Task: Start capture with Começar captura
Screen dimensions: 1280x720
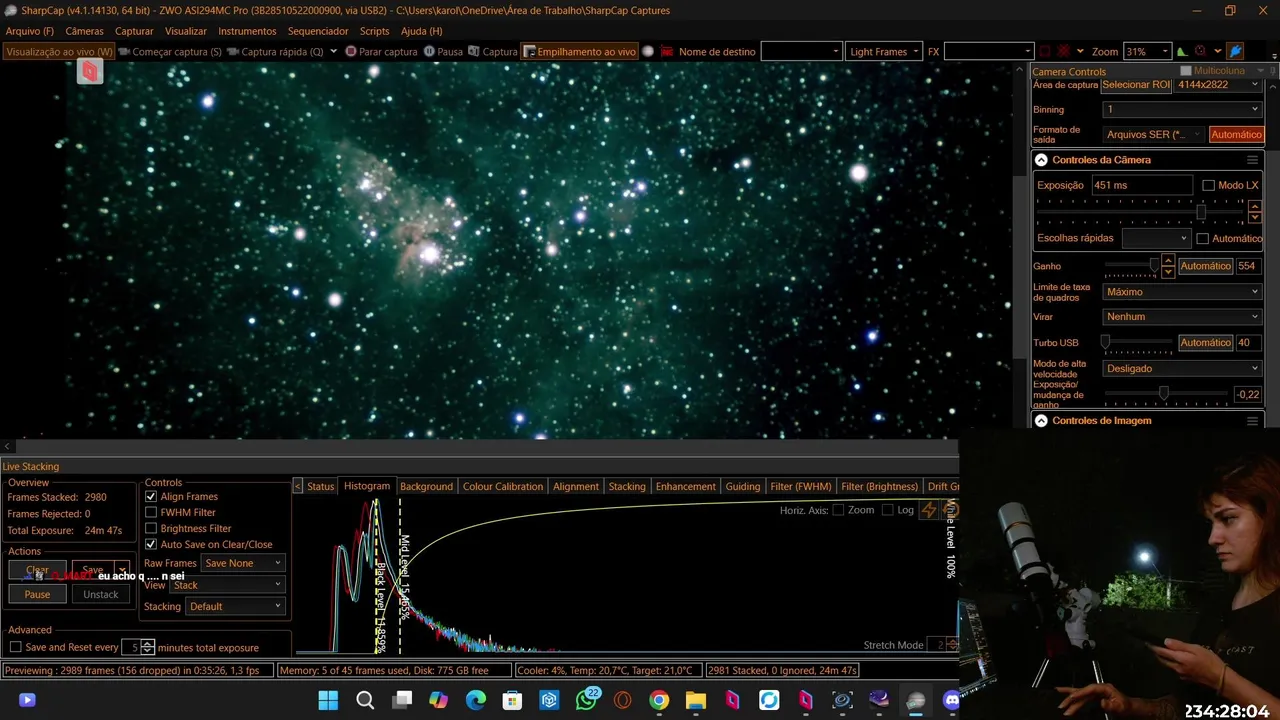Action: [x=170, y=51]
